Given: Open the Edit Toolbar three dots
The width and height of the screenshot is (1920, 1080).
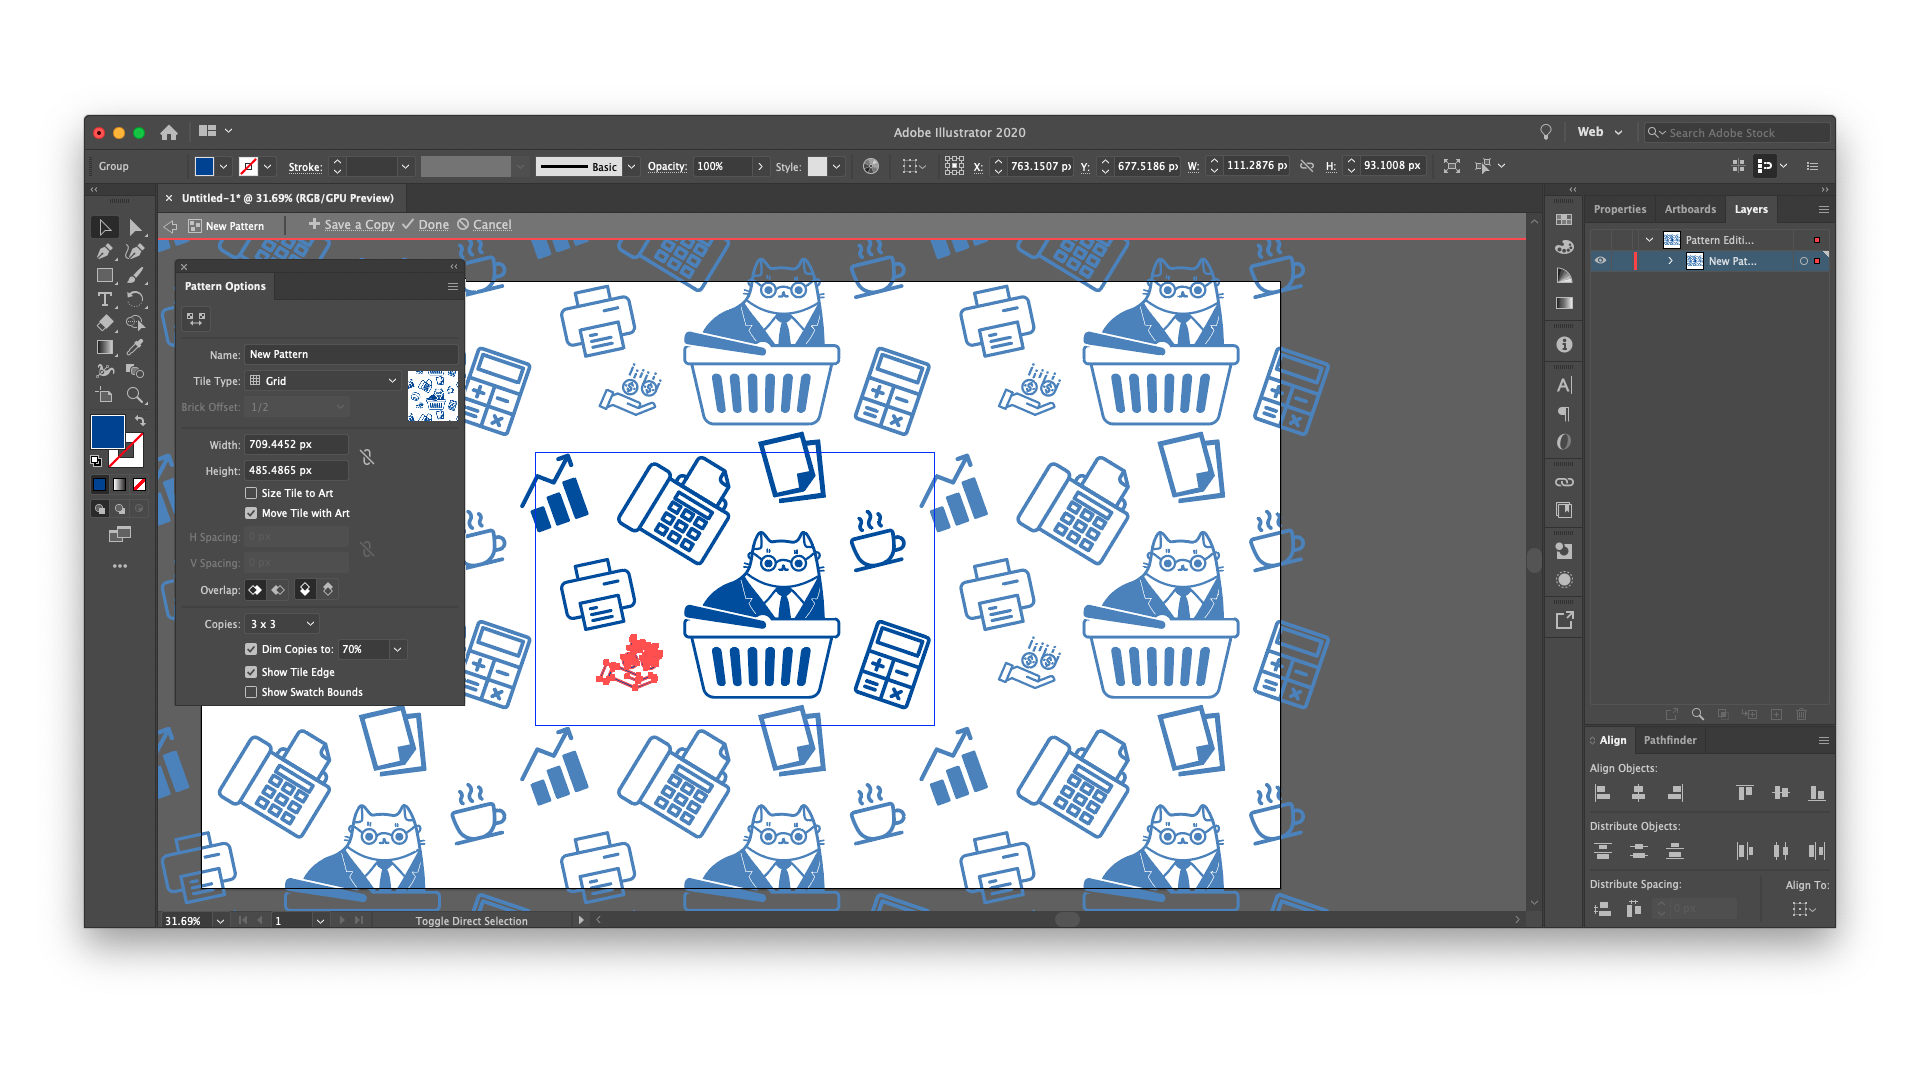Looking at the screenshot, I should click(120, 566).
